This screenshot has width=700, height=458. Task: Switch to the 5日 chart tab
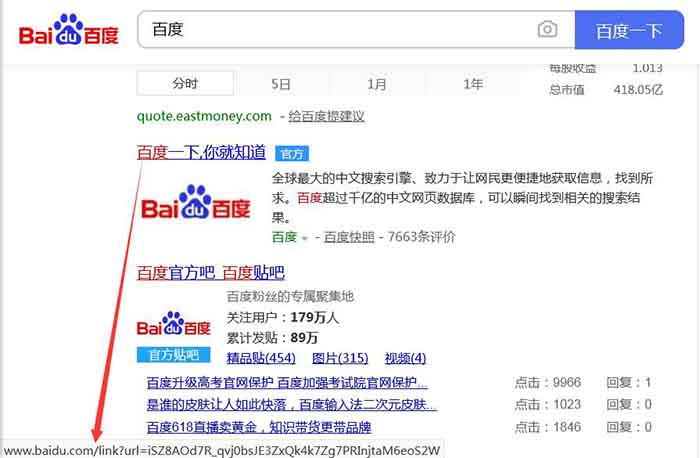coord(281,83)
